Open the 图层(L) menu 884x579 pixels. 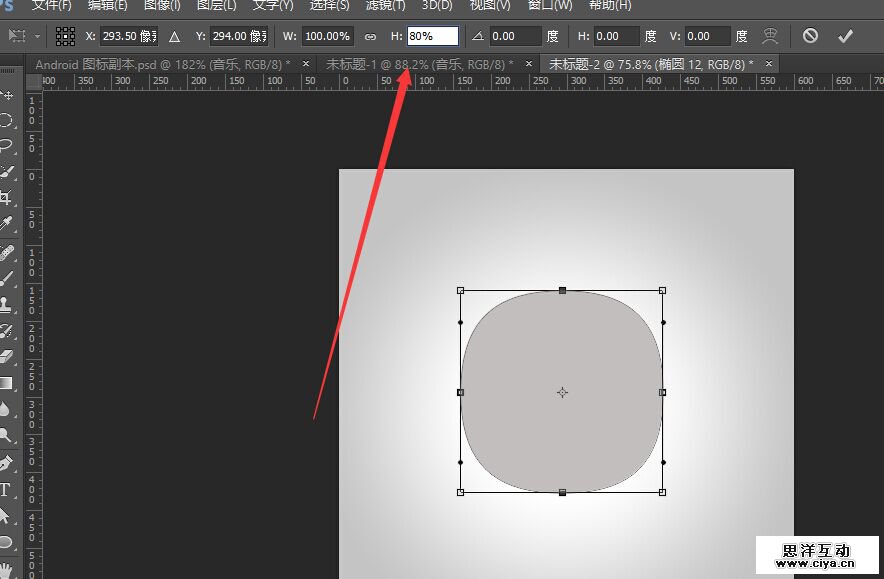click(216, 5)
